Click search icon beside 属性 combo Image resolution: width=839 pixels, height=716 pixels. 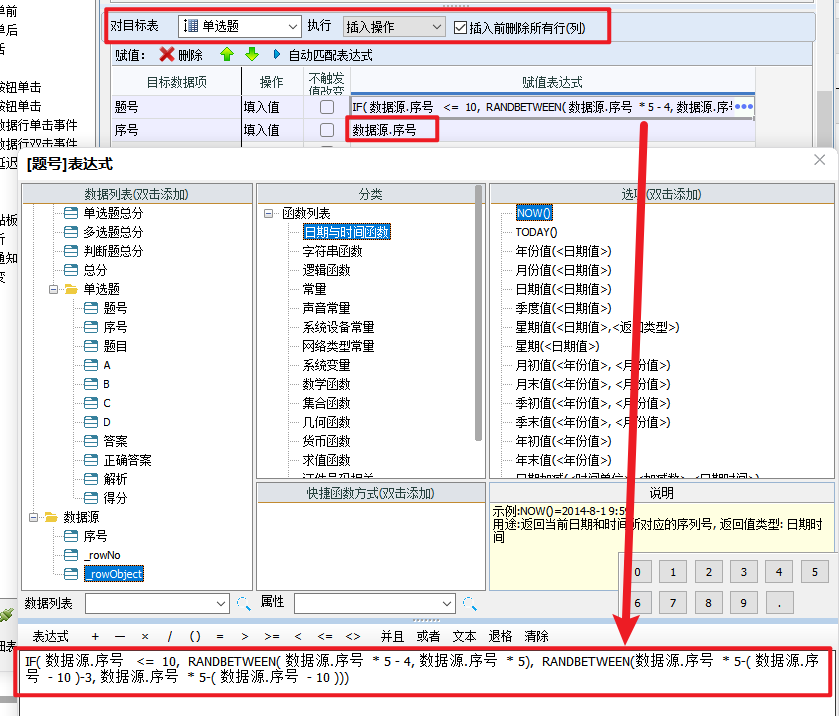point(470,604)
